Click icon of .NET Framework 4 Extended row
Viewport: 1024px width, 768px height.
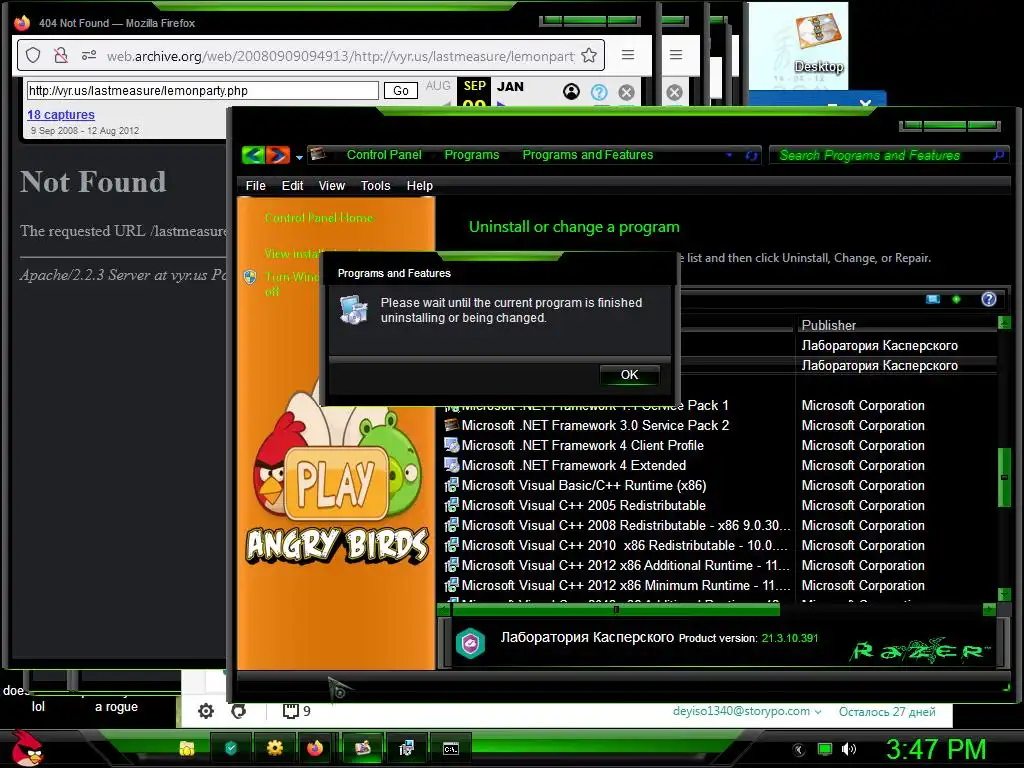pyautogui.click(x=451, y=465)
